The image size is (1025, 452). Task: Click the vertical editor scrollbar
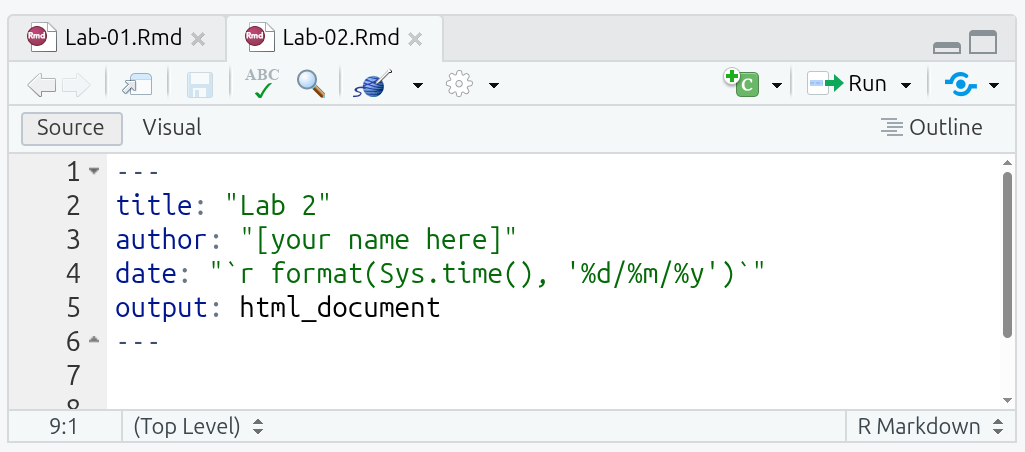pyautogui.click(x=1007, y=255)
